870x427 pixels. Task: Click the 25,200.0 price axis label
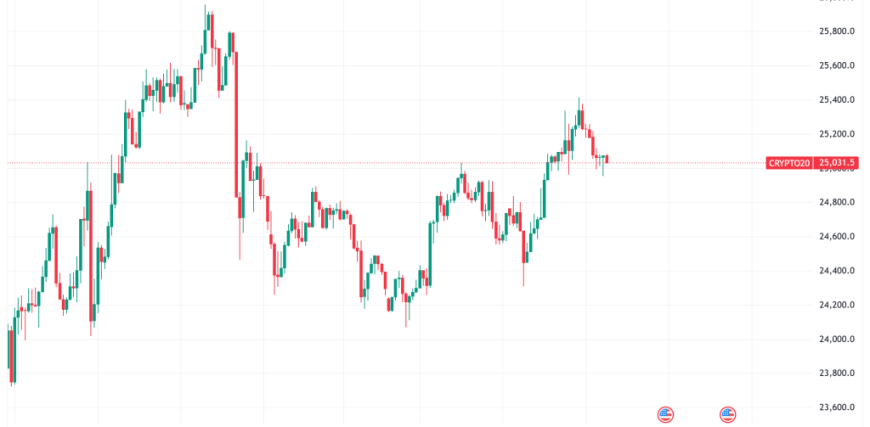(838, 134)
